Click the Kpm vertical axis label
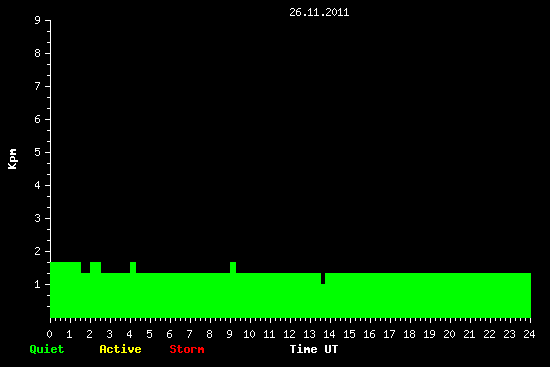The height and width of the screenshot is (367, 550). [x=12, y=159]
